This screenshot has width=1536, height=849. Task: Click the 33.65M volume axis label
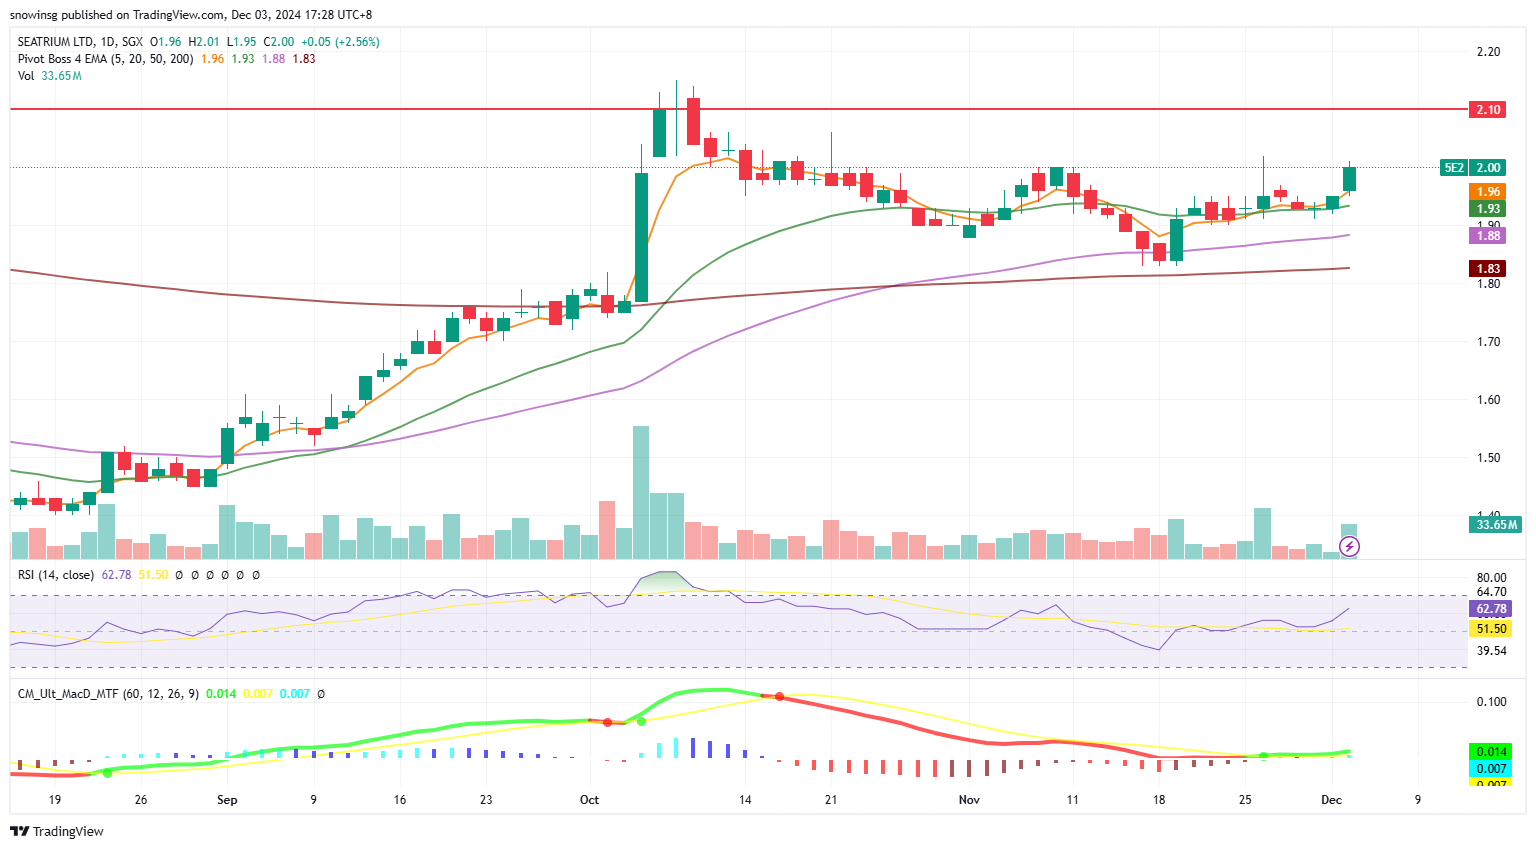(x=1496, y=524)
